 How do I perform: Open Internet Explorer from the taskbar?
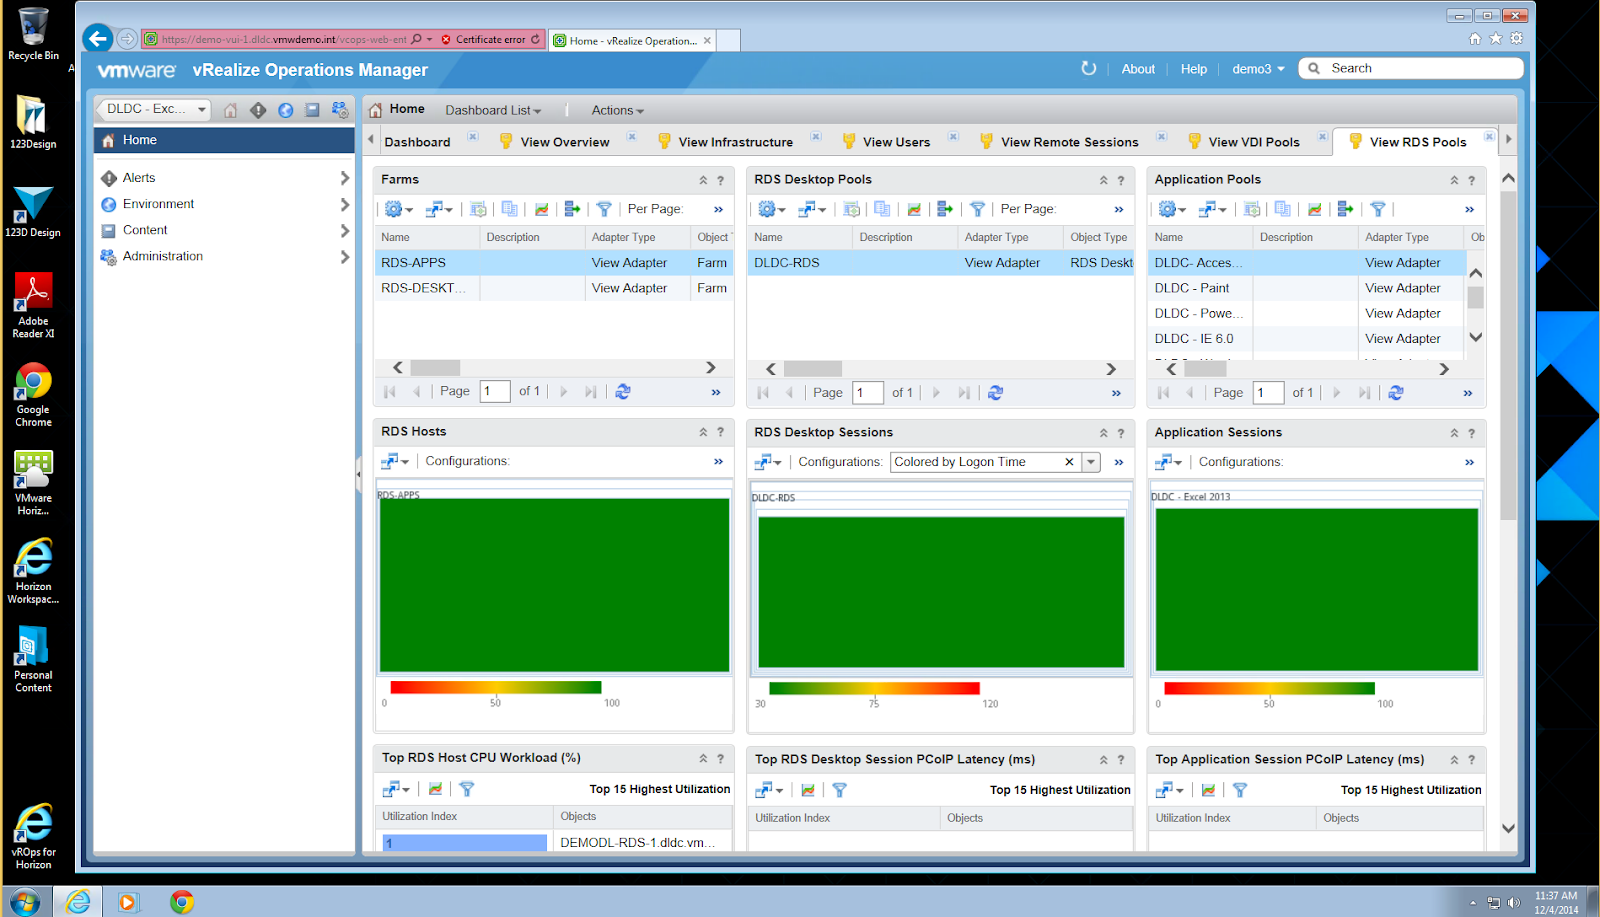click(x=77, y=902)
